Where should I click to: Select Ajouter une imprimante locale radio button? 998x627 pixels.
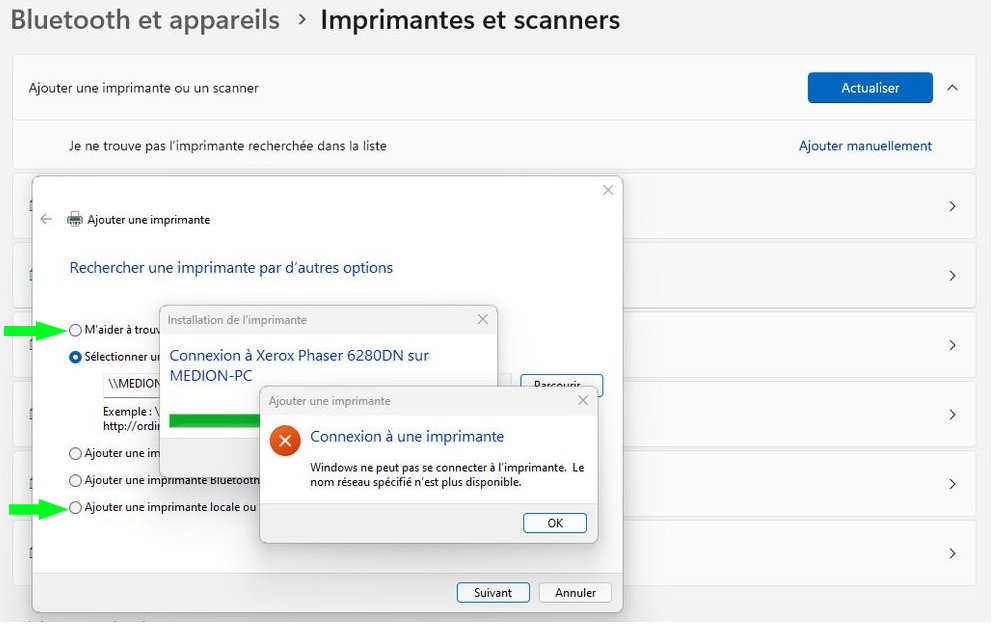click(x=76, y=508)
